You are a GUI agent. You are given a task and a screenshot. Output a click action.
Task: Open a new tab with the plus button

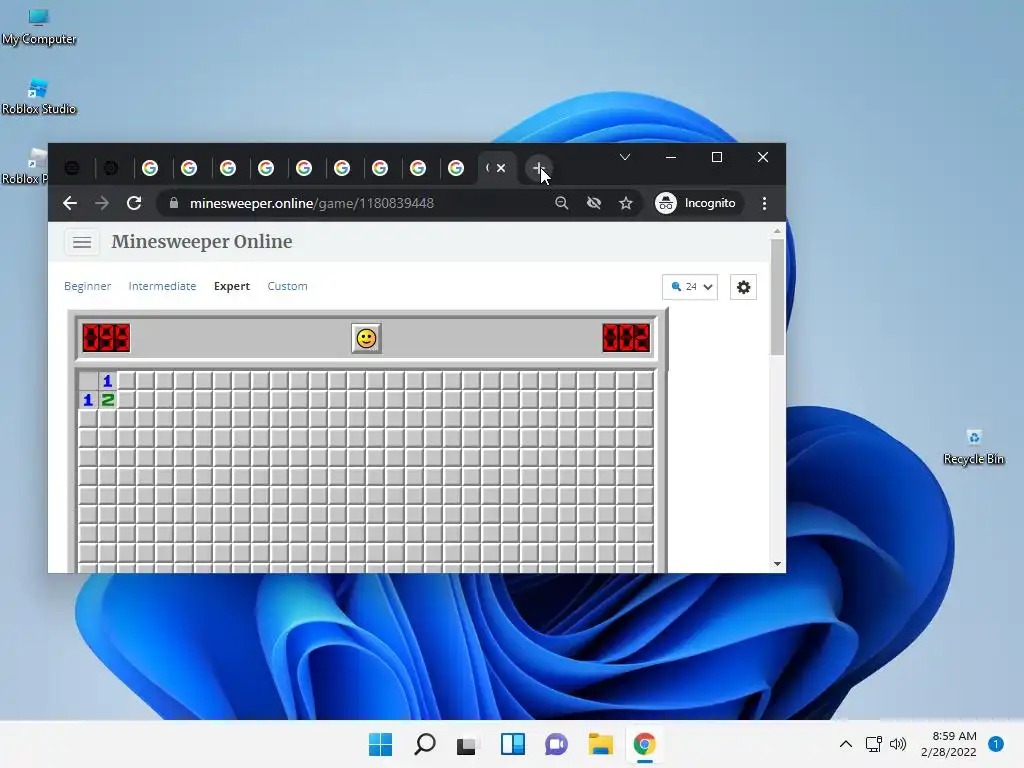(538, 168)
